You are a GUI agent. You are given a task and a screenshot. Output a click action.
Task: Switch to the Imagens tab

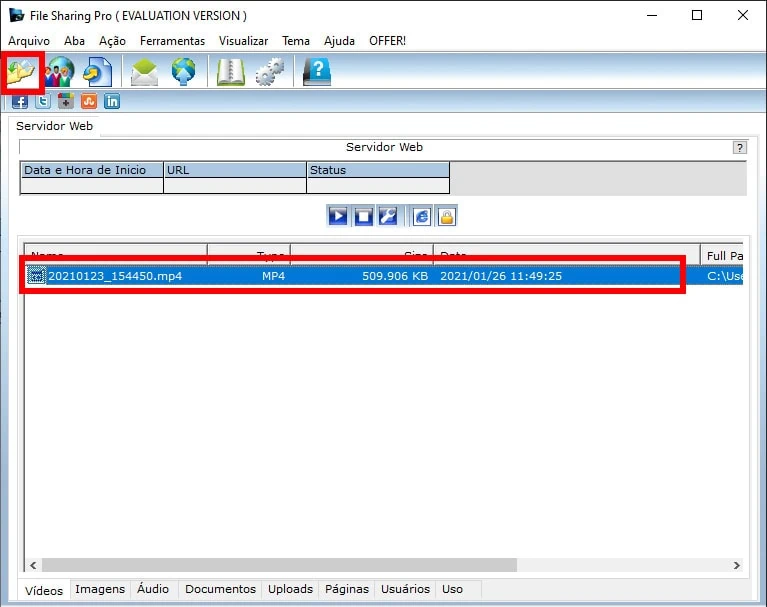point(100,589)
